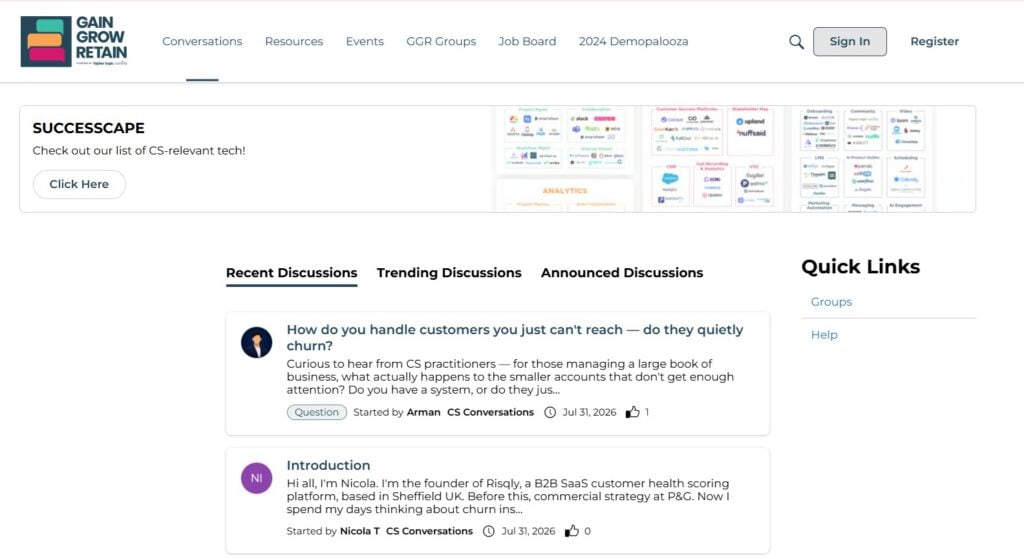The height and width of the screenshot is (559, 1024).
Task: Click like count '0' on Introduction post
Action: coord(587,531)
